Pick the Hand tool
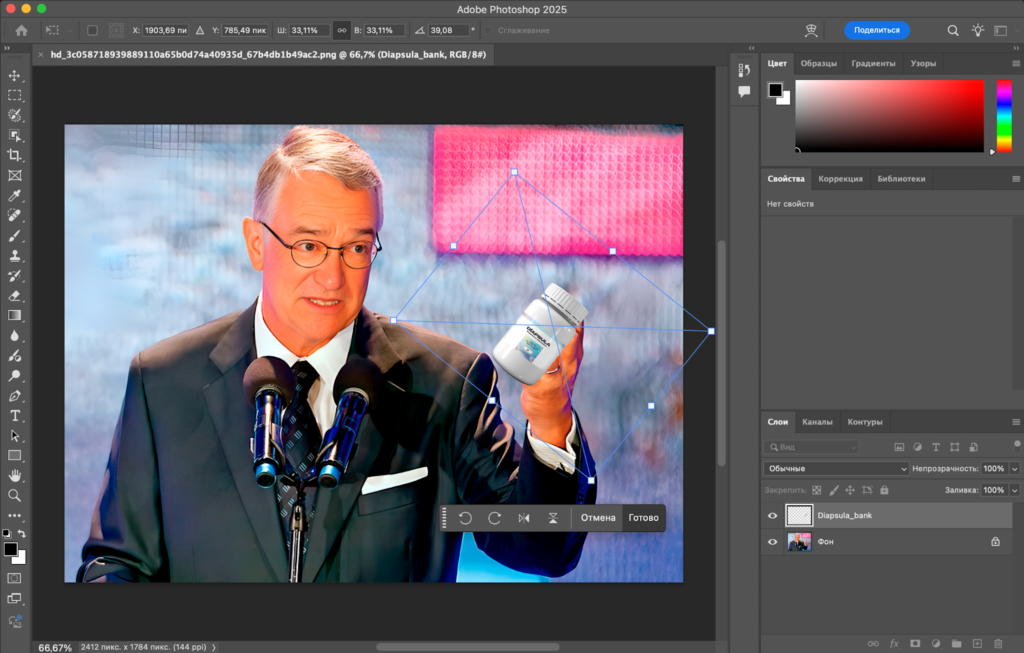Image resolution: width=1024 pixels, height=653 pixels. tap(15, 475)
